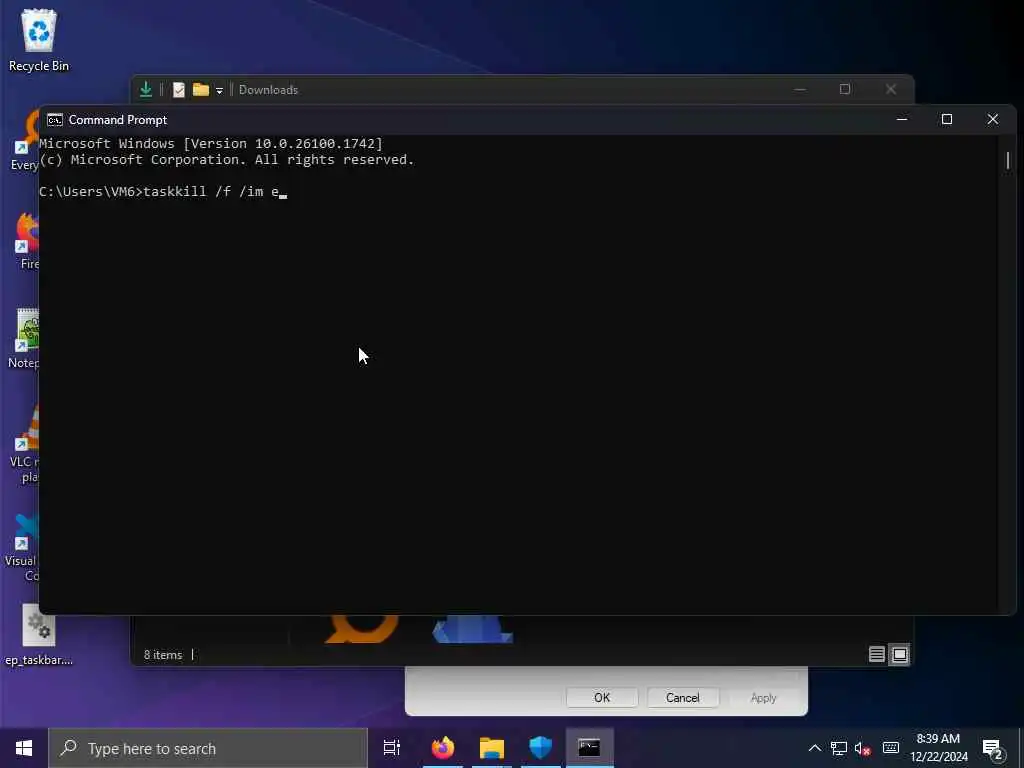1024x768 pixels.
Task: Open File Explorer from the taskbar
Action: (492, 748)
